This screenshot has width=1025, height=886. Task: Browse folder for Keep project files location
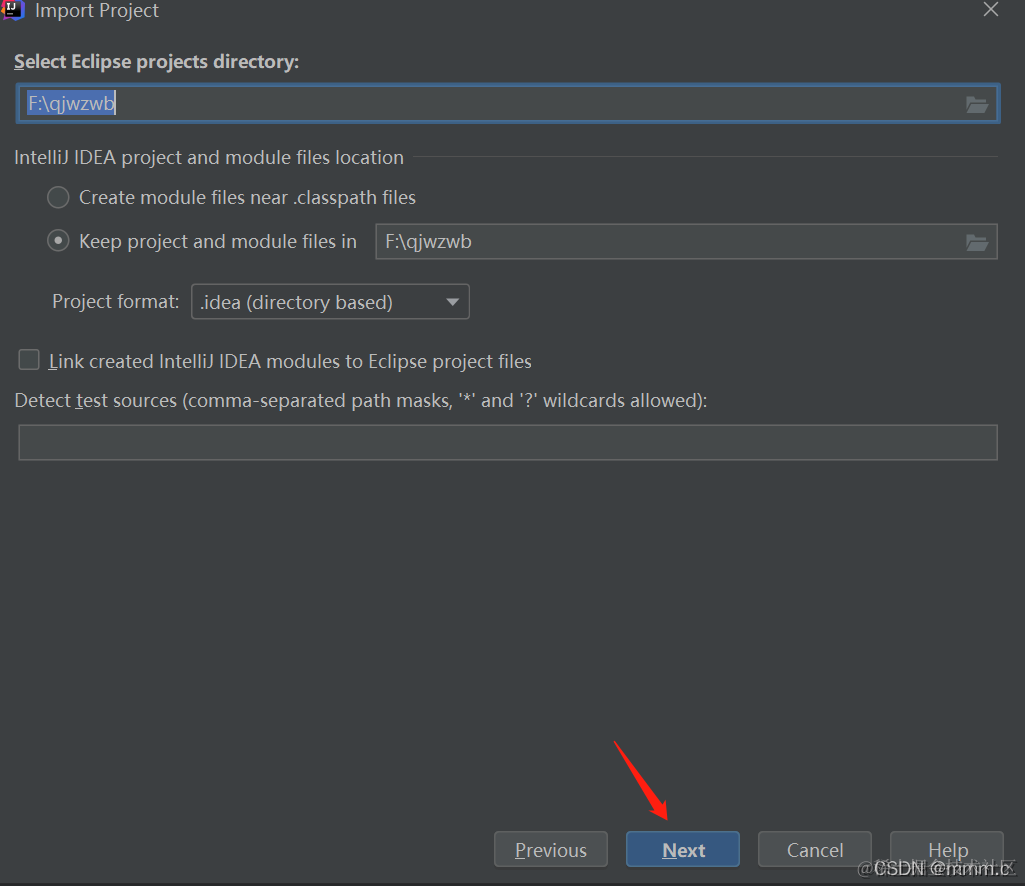click(x=977, y=243)
